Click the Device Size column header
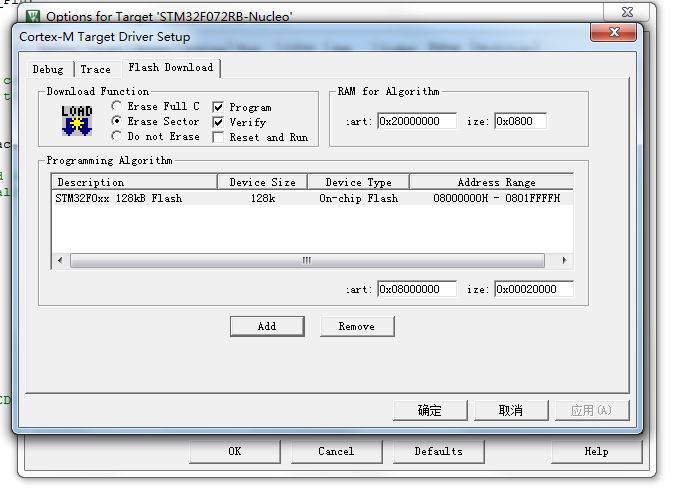This screenshot has width=679, height=489. (262, 182)
